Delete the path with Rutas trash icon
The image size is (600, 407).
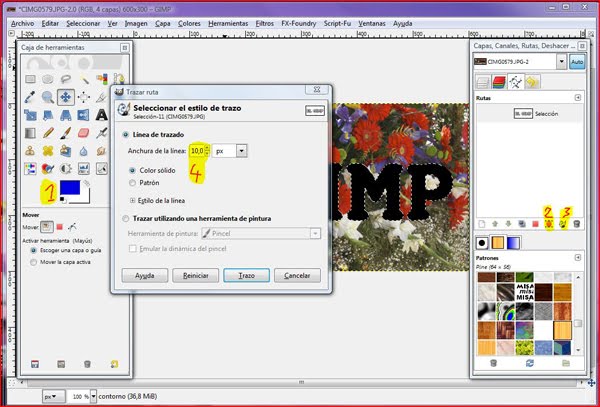(577, 224)
